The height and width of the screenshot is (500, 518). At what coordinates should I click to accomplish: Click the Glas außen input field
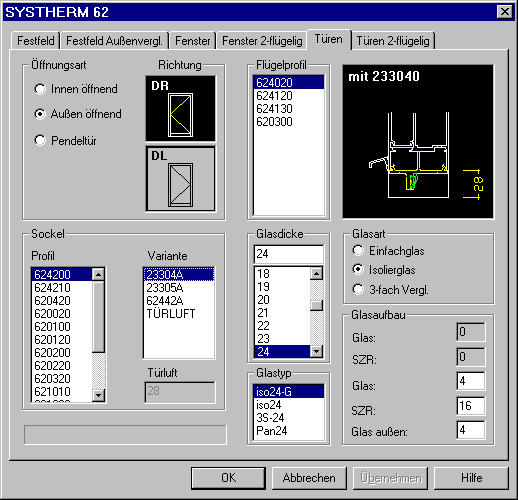point(471,430)
